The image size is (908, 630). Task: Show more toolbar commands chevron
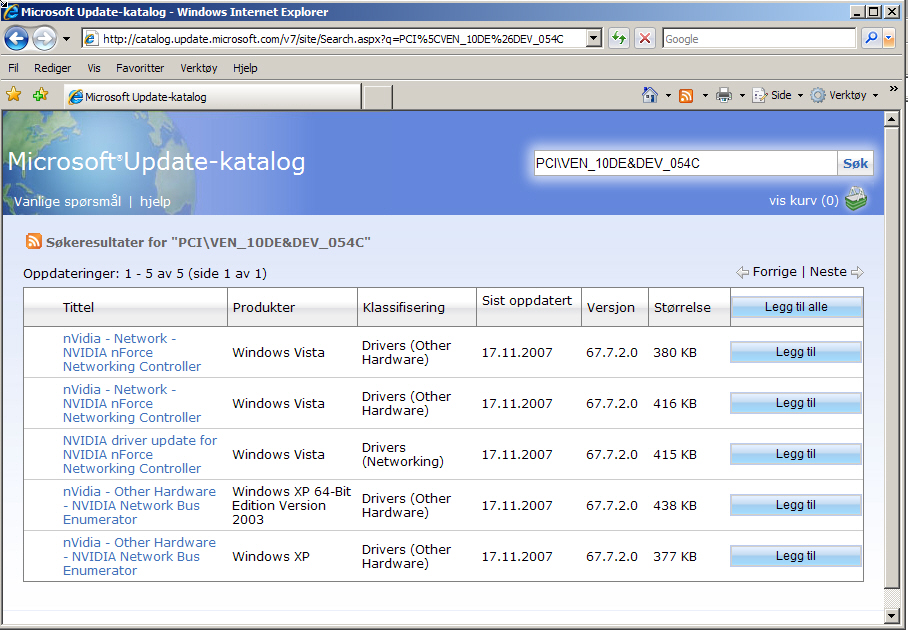[x=894, y=89]
